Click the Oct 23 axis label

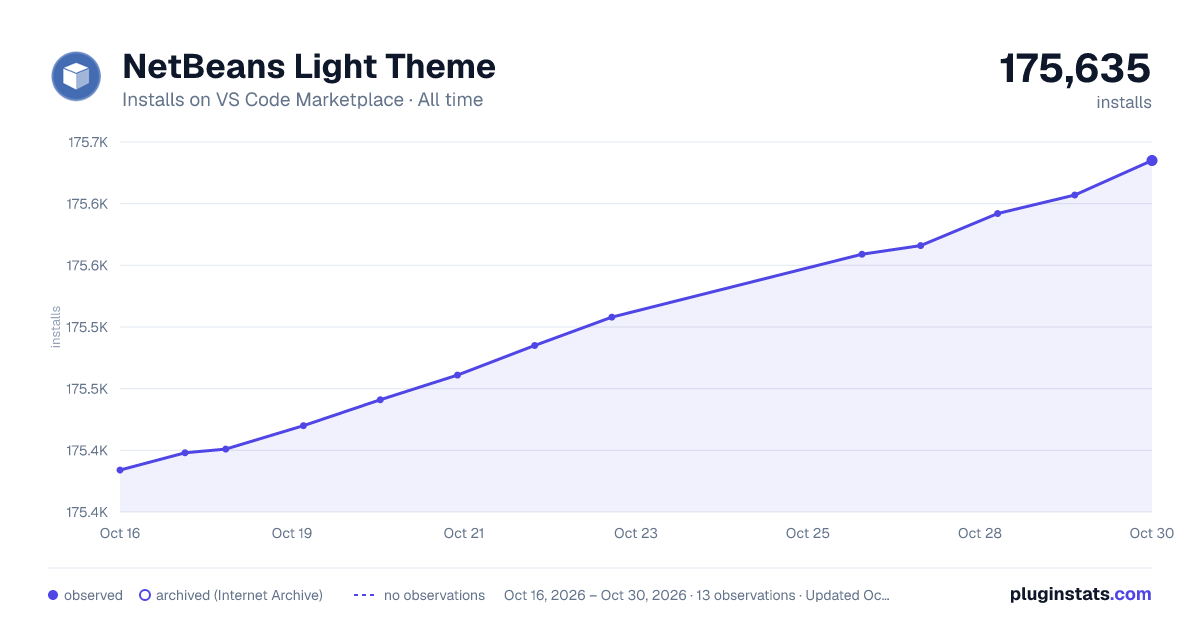[636, 533]
